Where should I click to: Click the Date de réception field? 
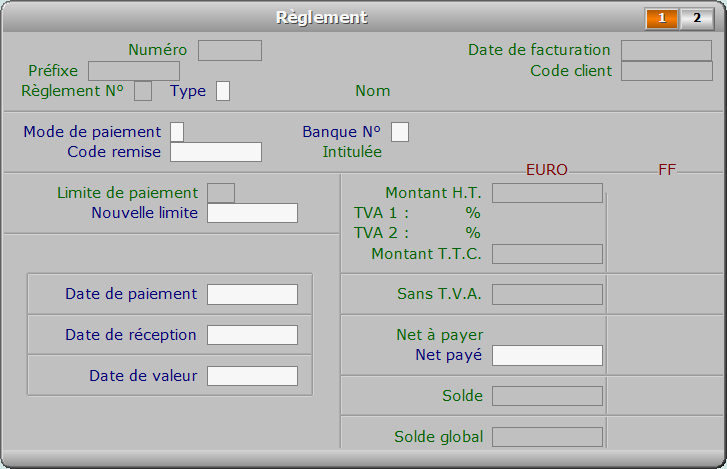click(252, 335)
